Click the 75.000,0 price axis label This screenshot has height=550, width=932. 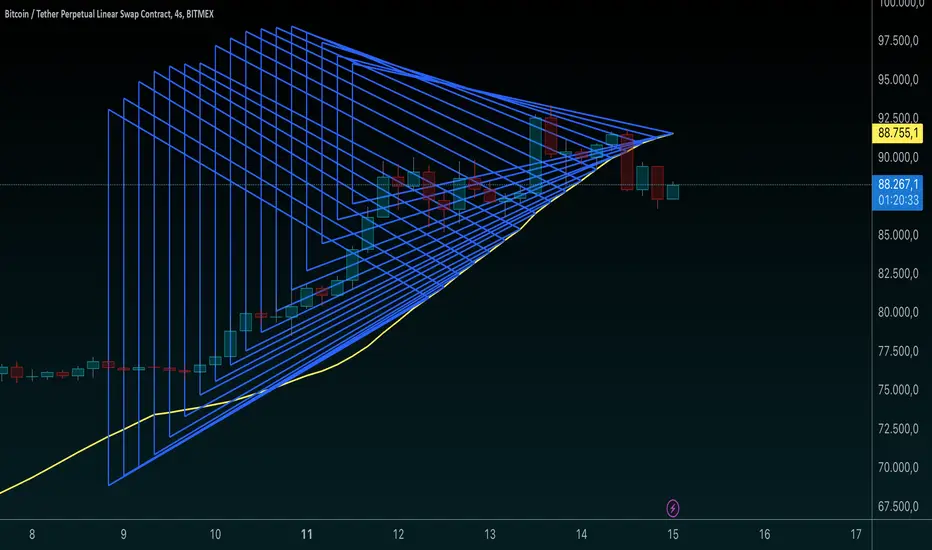click(898, 390)
